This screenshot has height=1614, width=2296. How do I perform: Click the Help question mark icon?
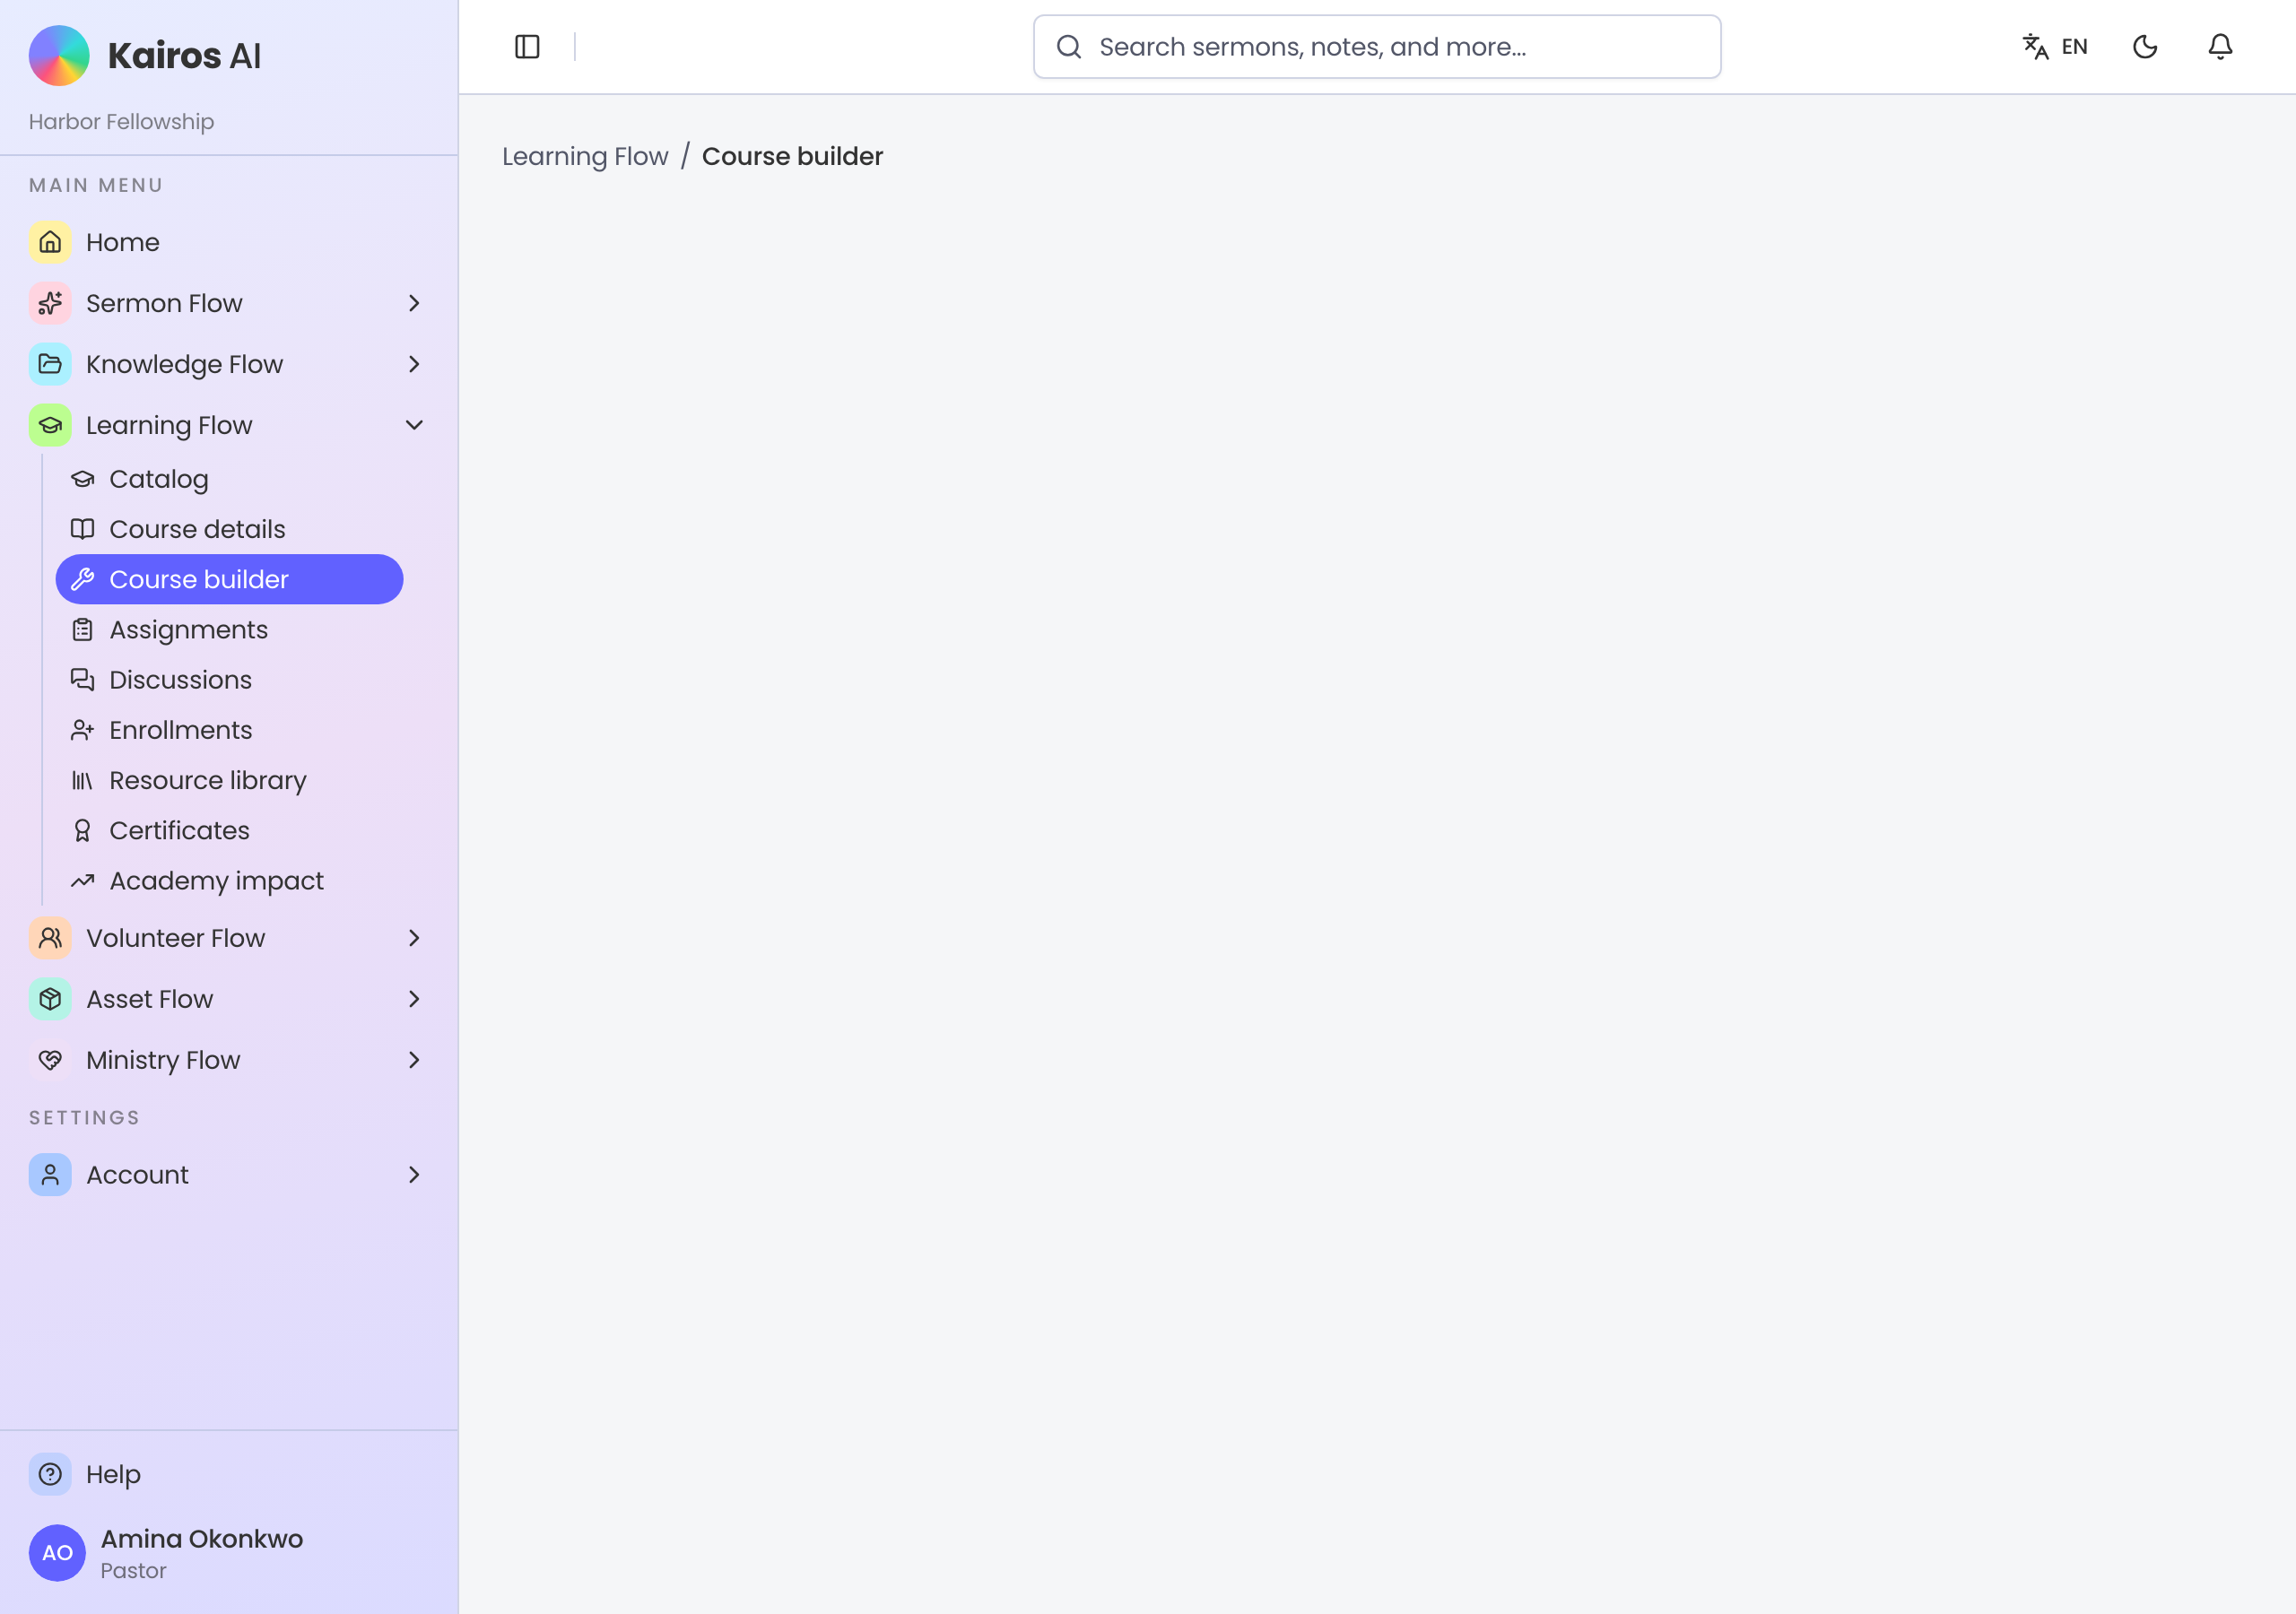coord(50,1474)
